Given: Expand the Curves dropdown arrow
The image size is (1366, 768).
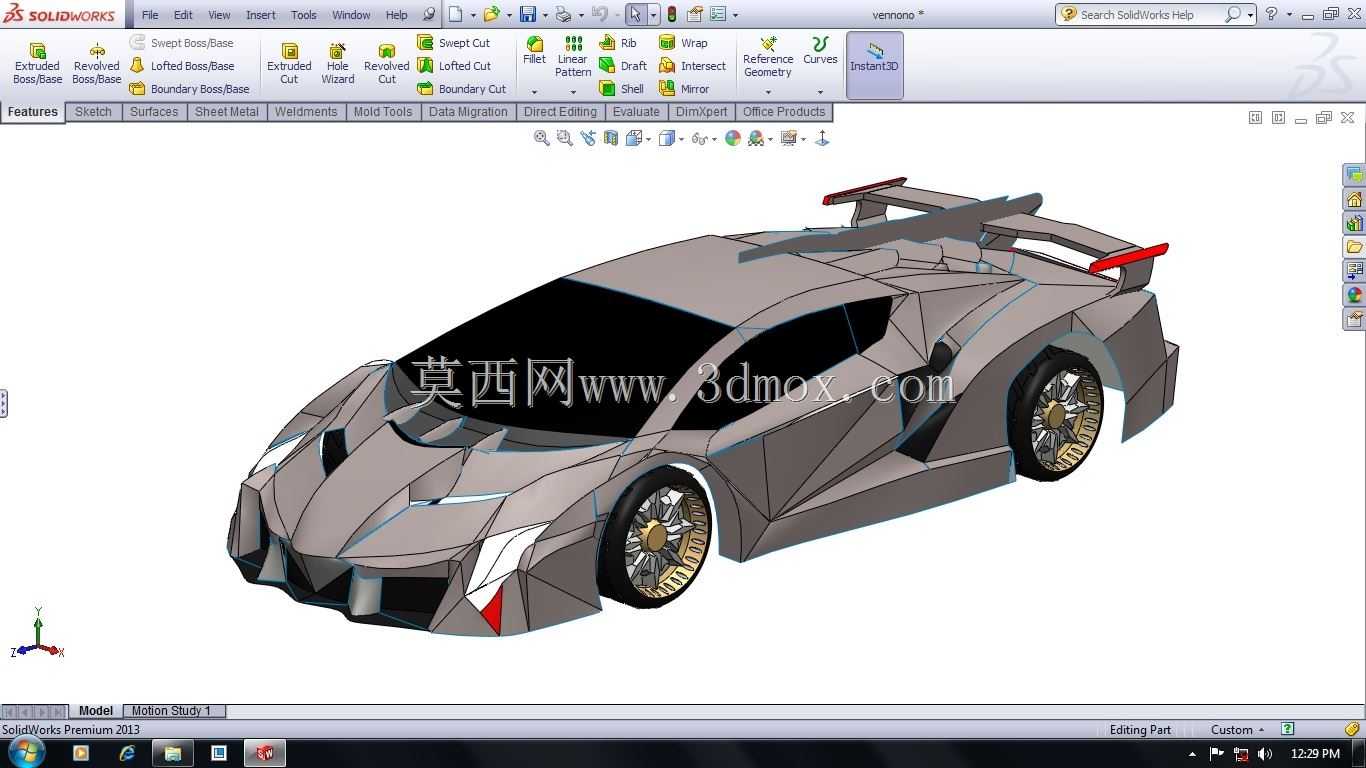Looking at the screenshot, I should (820, 92).
